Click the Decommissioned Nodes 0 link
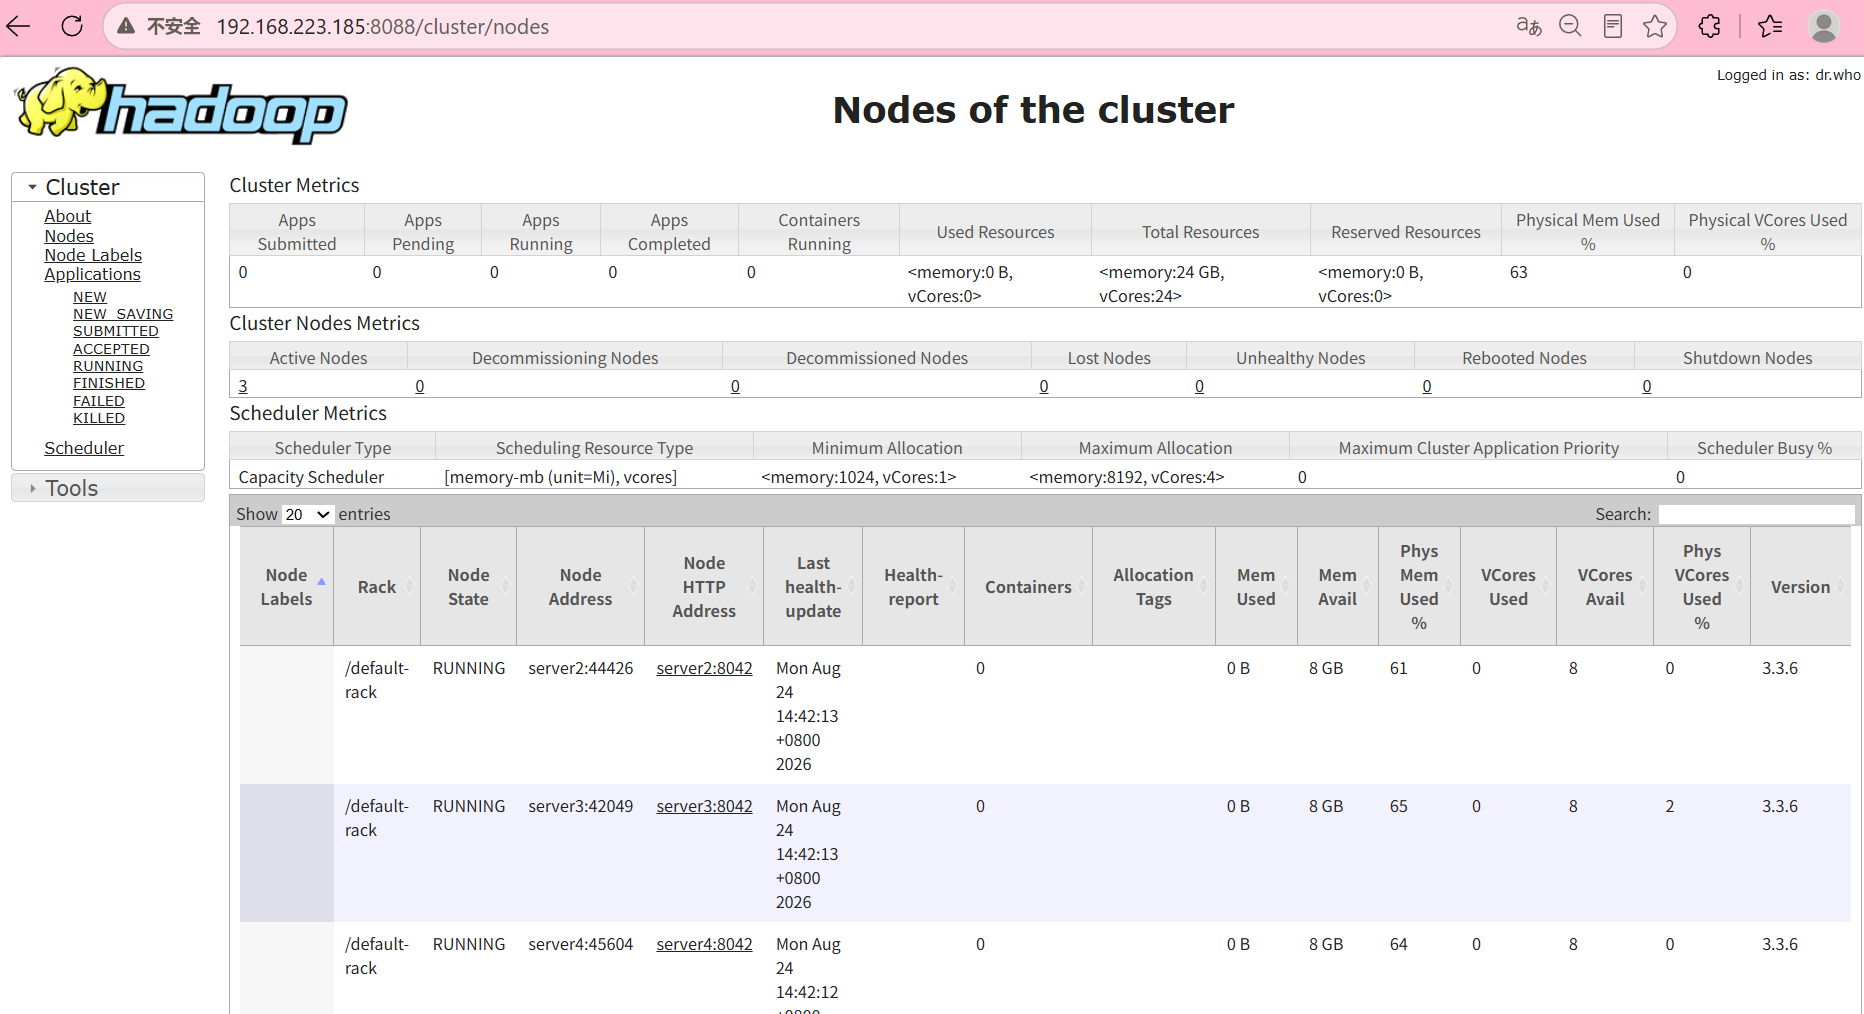 pyautogui.click(x=735, y=386)
